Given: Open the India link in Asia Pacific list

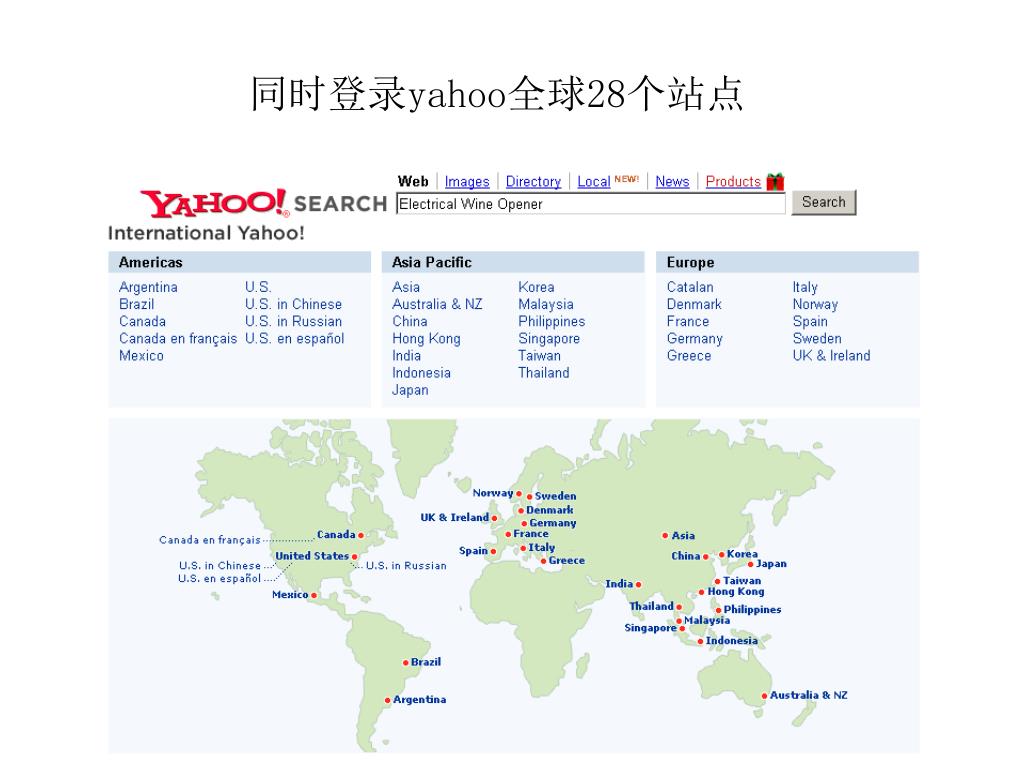Looking at the screenshot, I should tap(406, 356).
